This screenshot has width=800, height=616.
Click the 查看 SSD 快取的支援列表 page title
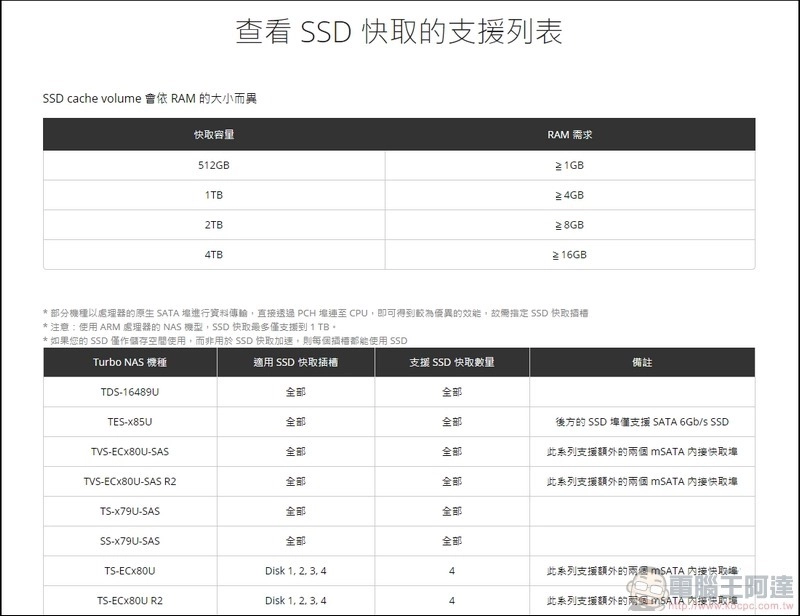(x=400, y=31)
